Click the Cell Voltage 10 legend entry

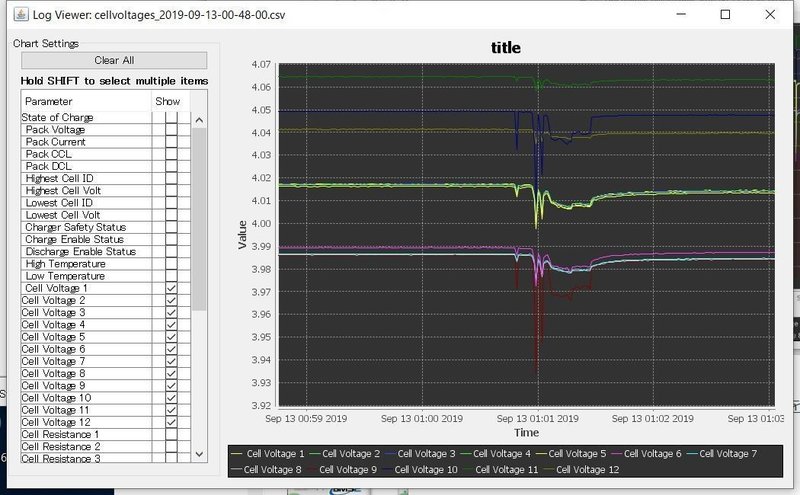pos(419,469)
